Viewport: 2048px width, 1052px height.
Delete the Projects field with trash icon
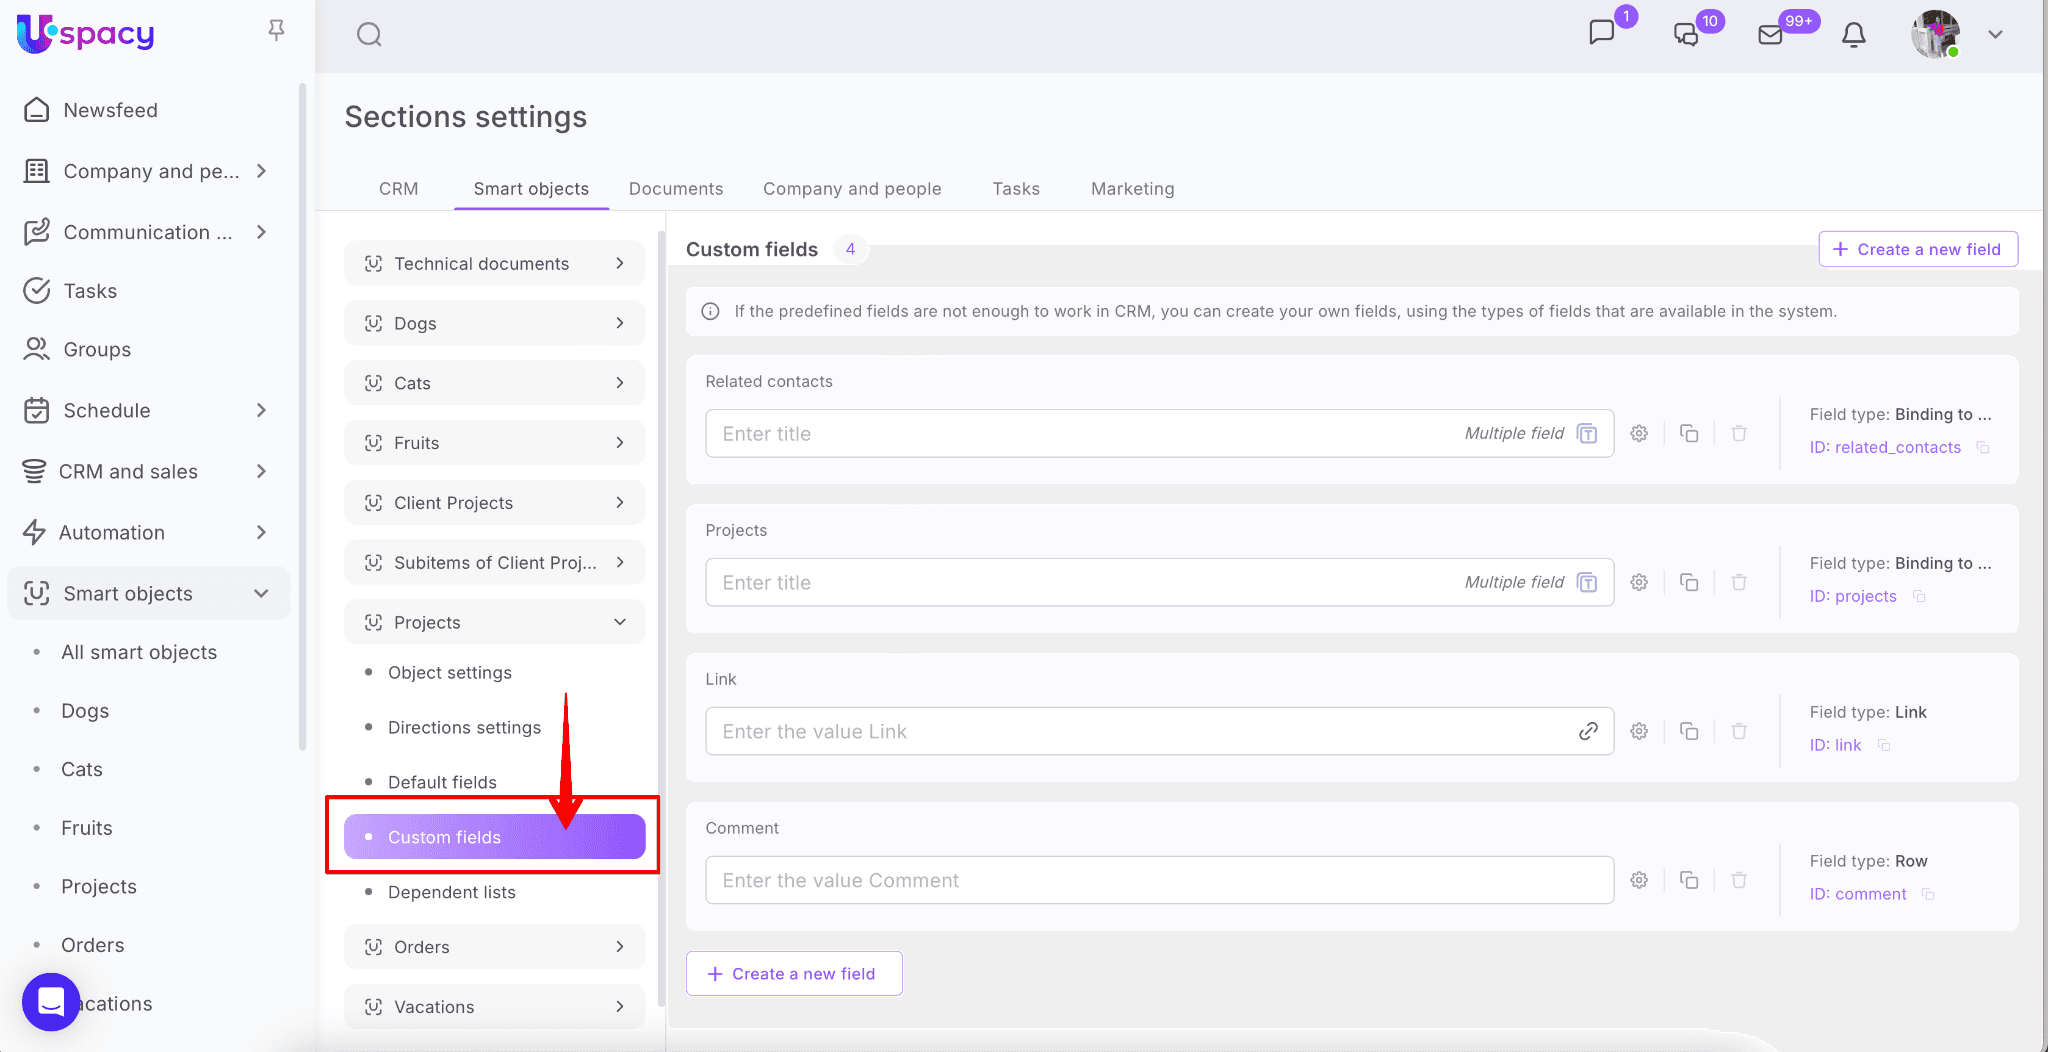click(x=1739, y=582)
